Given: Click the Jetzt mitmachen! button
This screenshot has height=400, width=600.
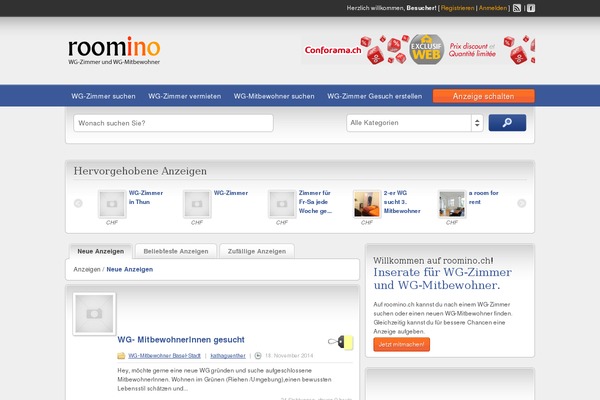Looking at the screenshot, I should (x=401, y=344).
